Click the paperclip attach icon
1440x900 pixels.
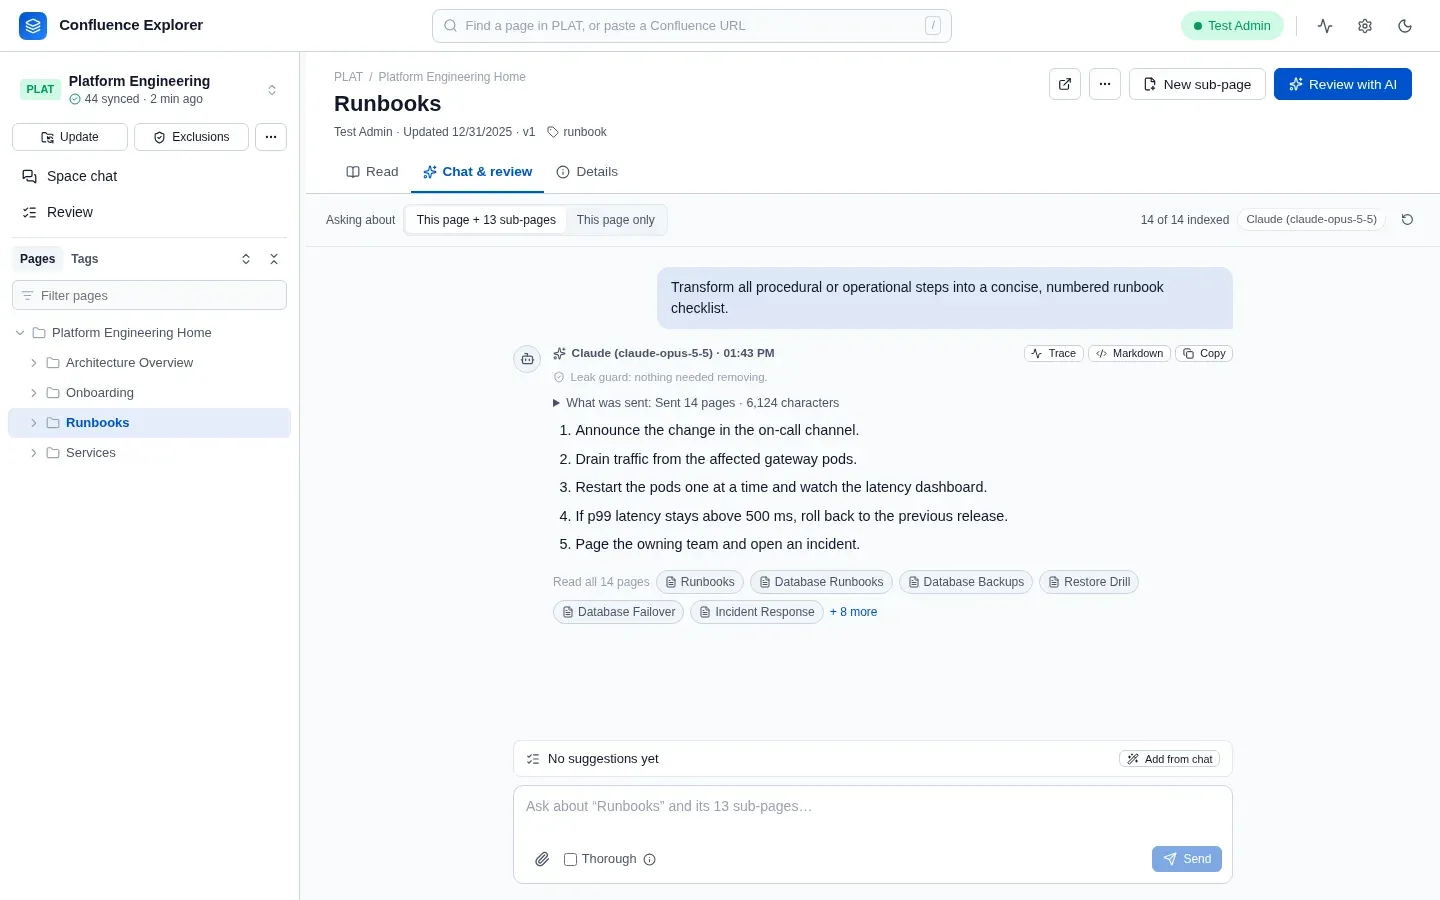coord(542,859)
